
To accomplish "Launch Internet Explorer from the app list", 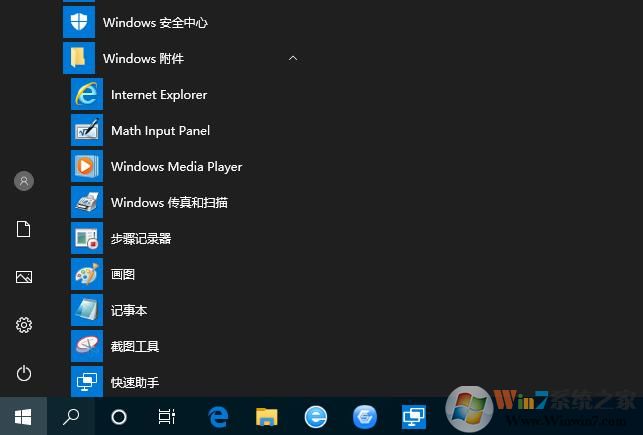I will pyautogui.click(x=87, y=94).
